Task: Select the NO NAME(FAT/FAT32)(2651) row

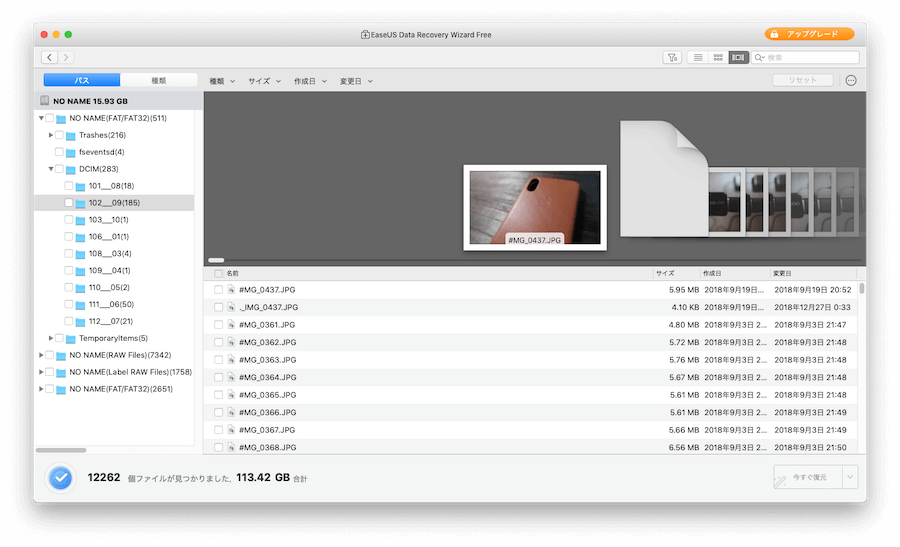Action: (x=114, y=389)
